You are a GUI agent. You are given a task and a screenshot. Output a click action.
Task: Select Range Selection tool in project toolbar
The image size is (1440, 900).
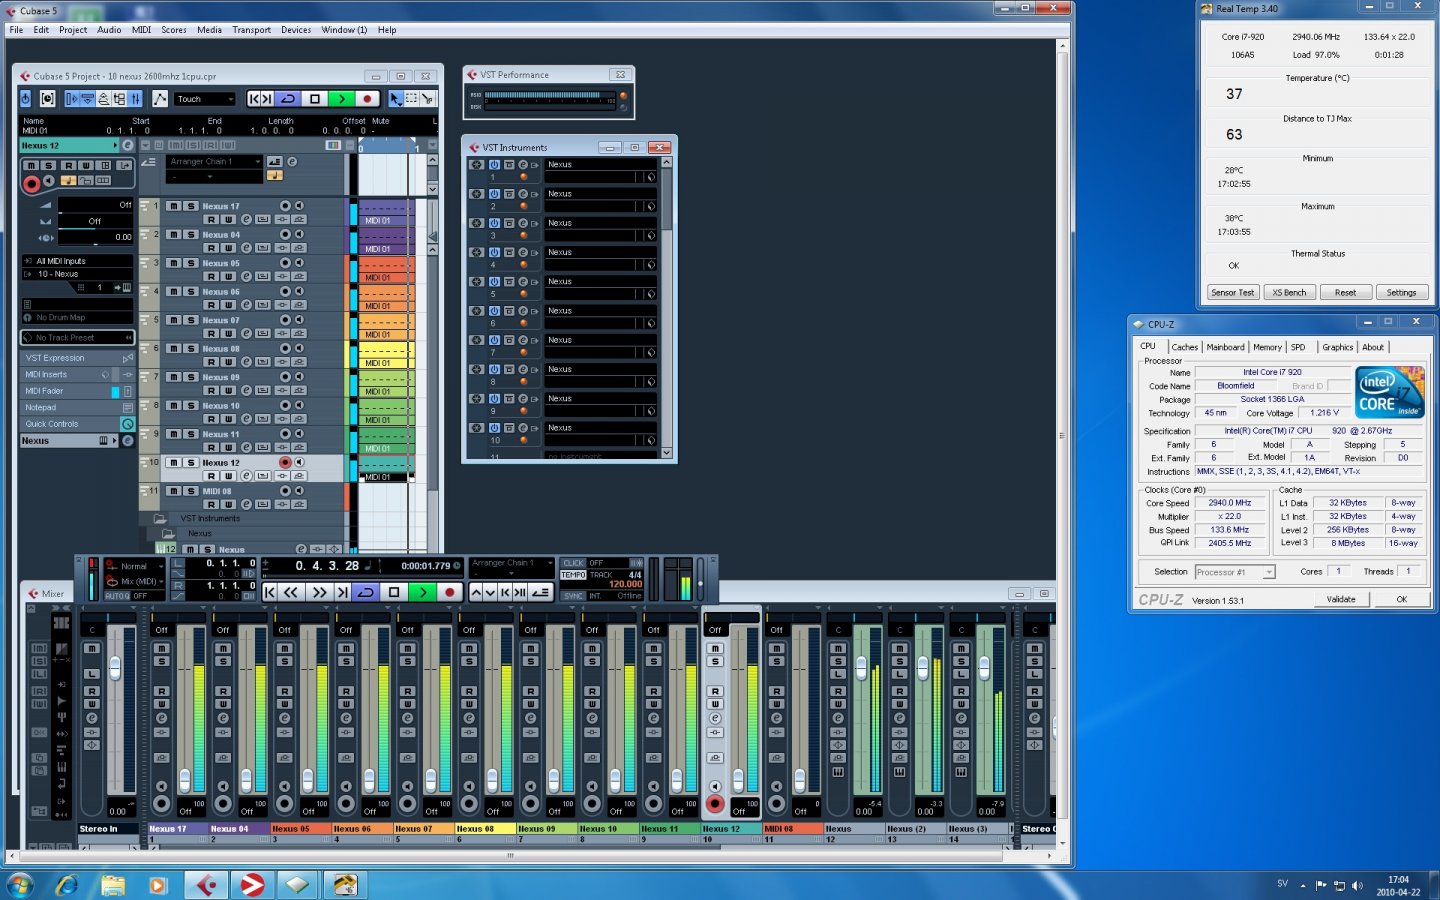411,98
